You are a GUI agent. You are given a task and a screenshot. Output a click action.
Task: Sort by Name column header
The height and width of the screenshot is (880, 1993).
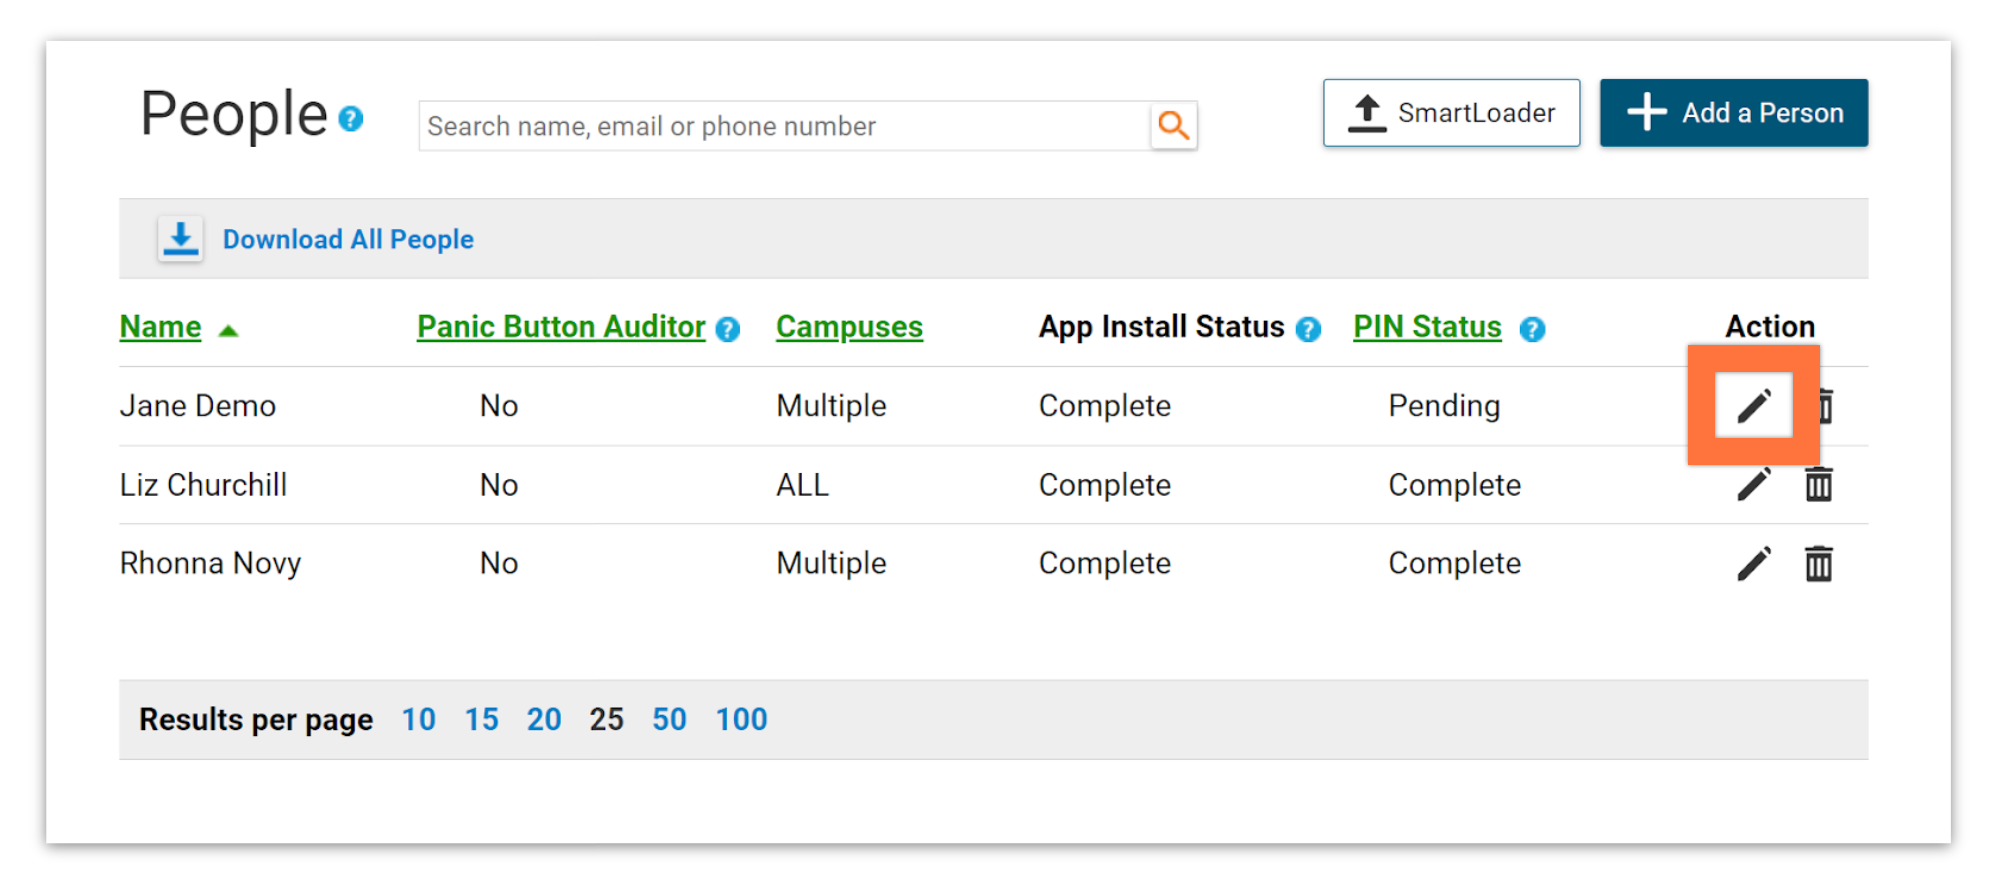[x=160, y=327]
